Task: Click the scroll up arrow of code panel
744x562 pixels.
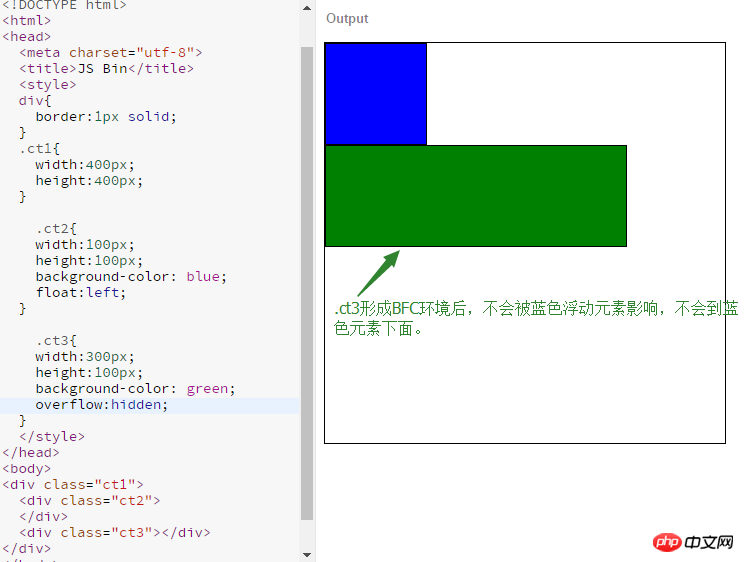Action: (x=307, y=8)
